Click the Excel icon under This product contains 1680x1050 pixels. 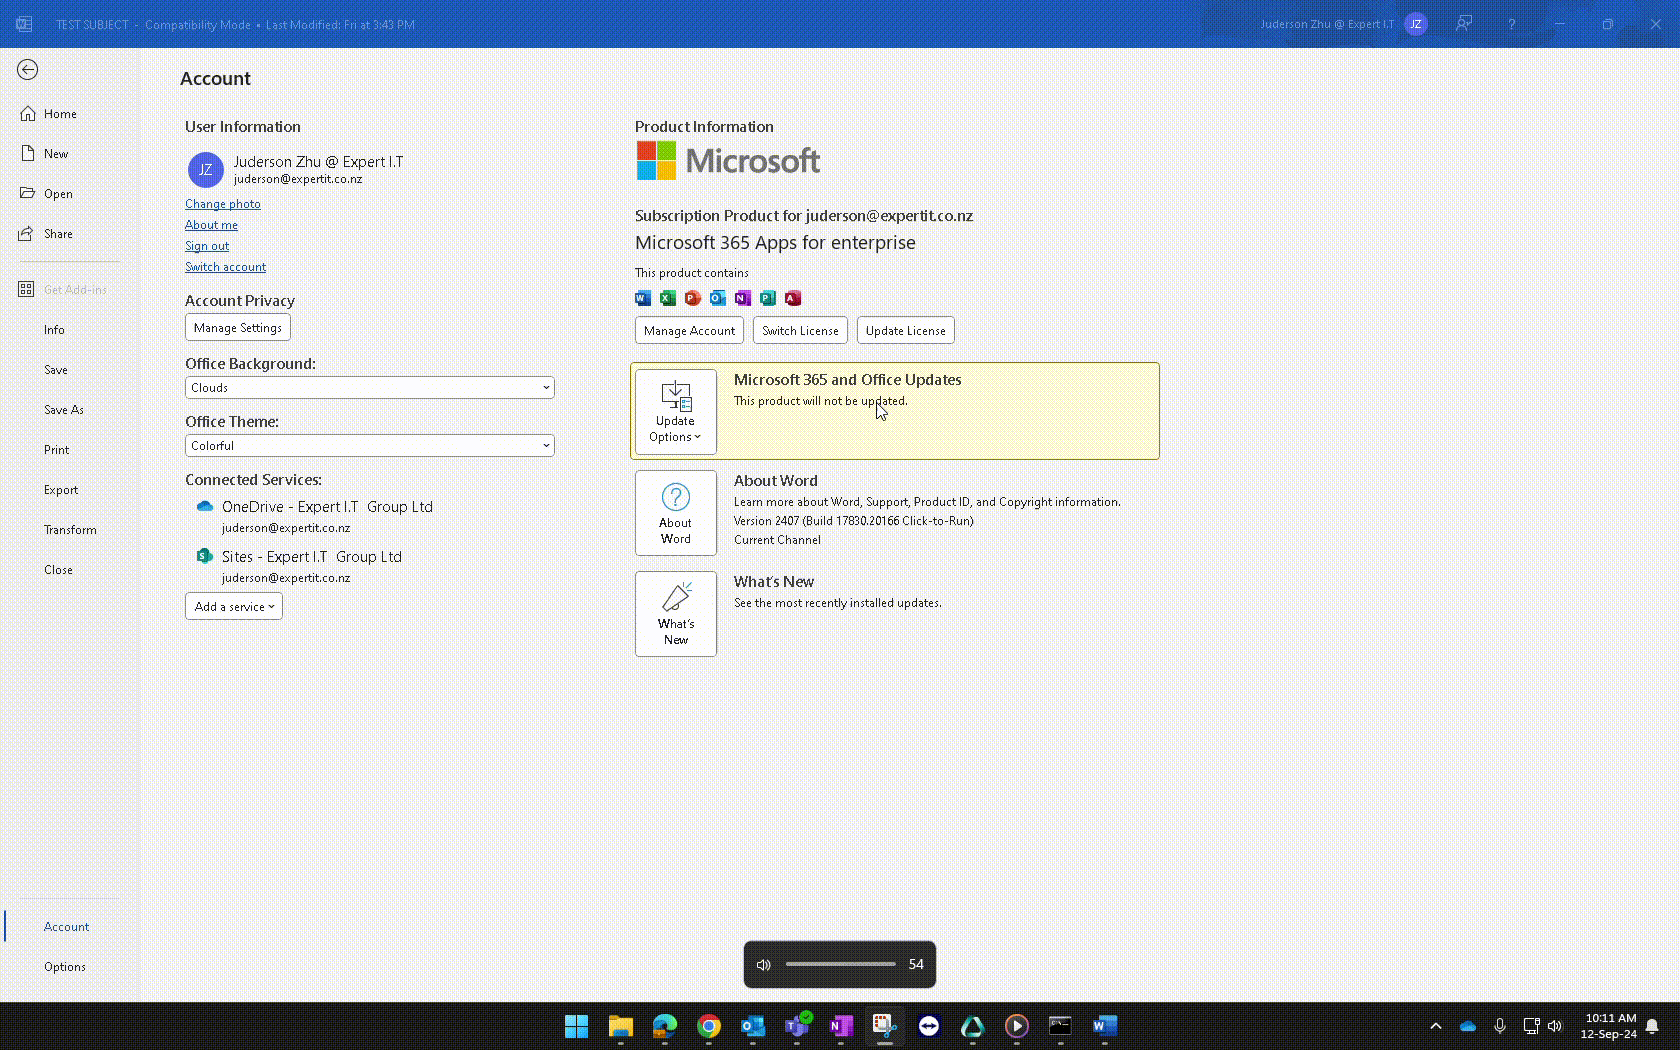[668, 298]
